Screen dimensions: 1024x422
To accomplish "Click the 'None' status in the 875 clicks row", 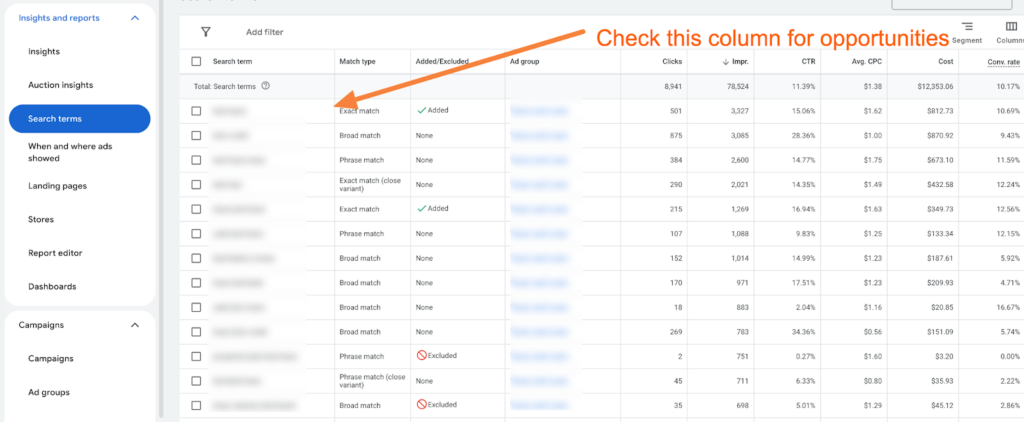I will tap(424, 135).
